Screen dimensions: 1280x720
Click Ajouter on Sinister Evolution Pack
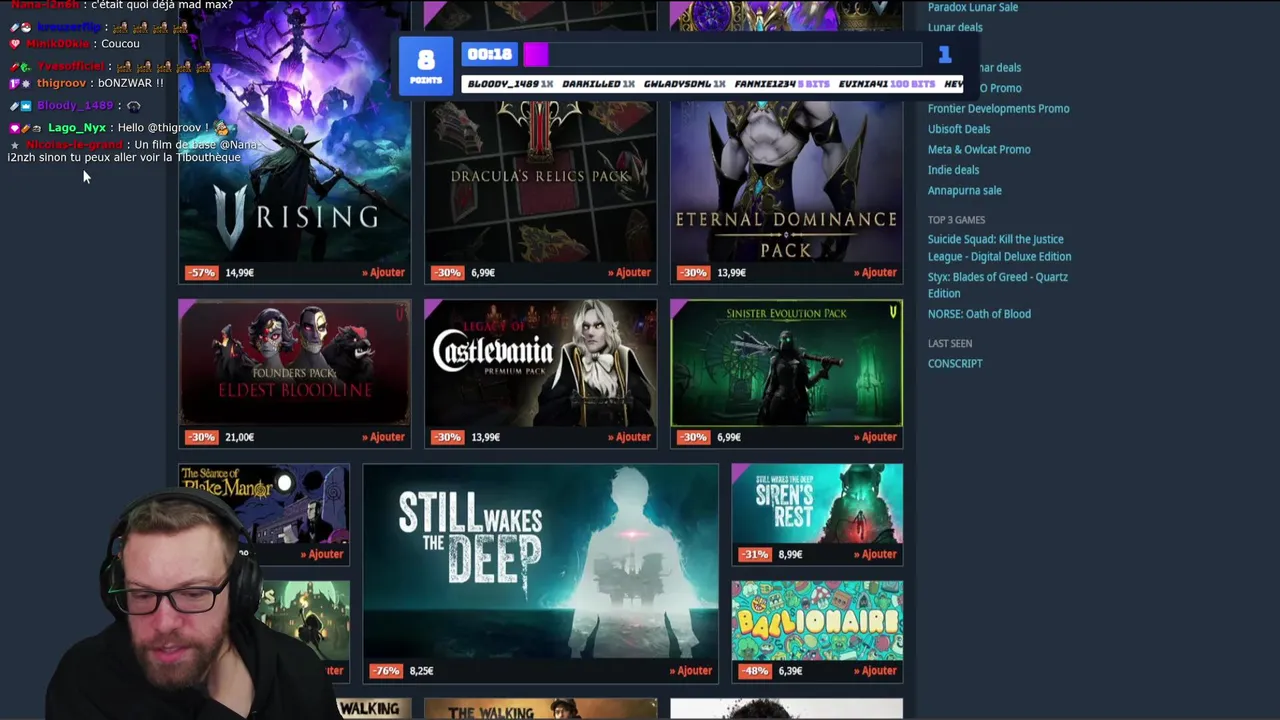875,437
